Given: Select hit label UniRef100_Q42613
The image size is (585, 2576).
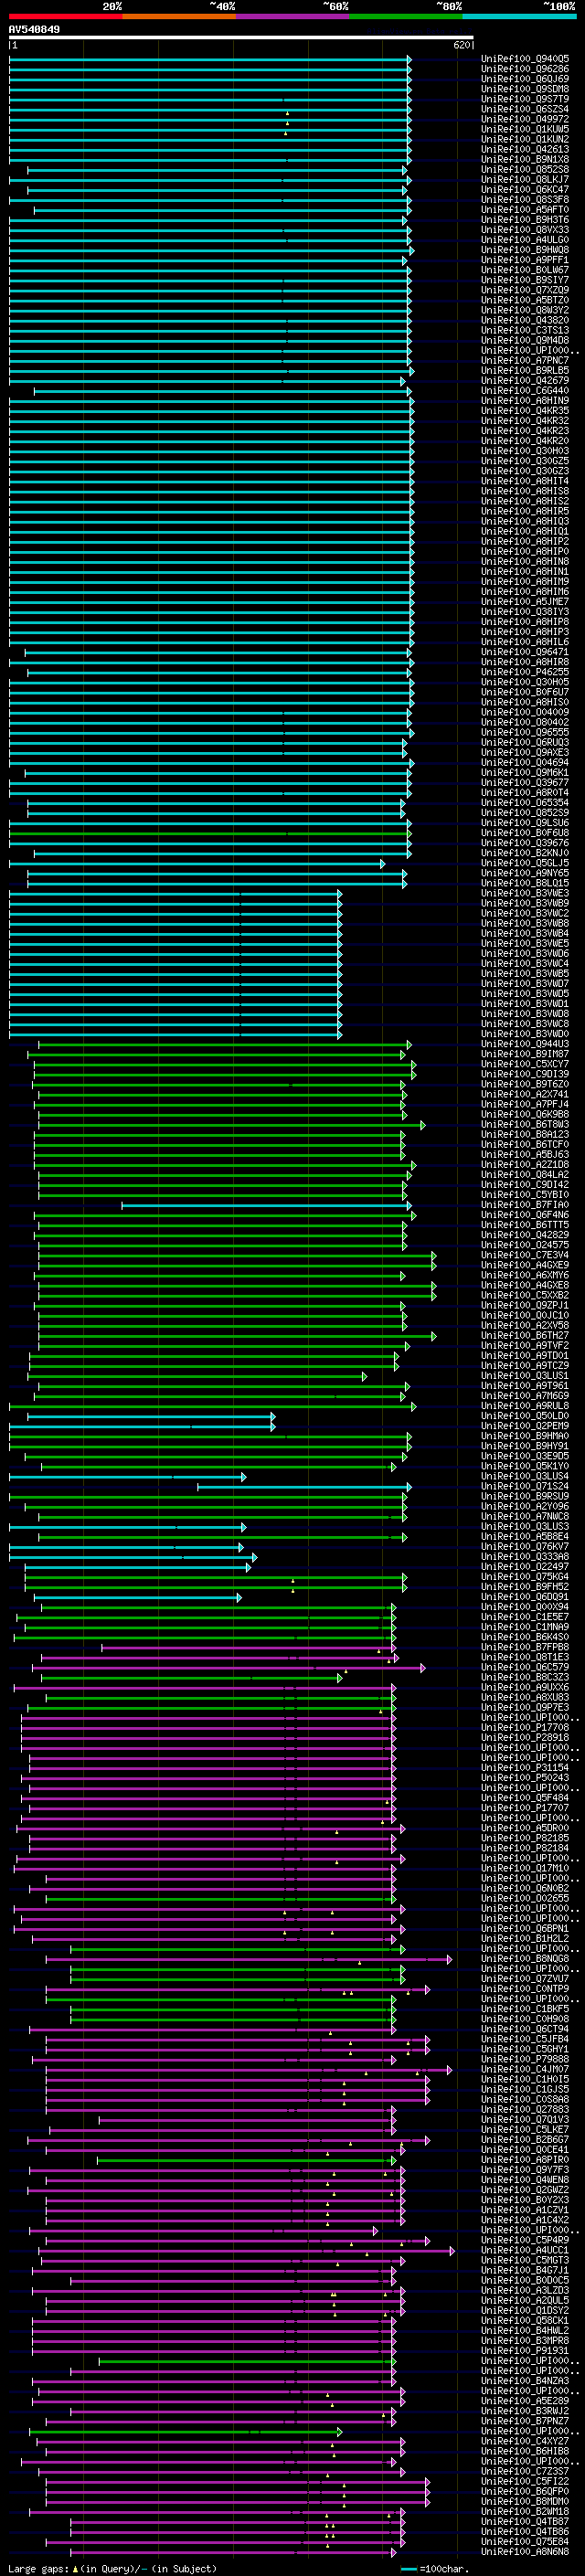Looking at the screenshot, I should tap(525, 149).
